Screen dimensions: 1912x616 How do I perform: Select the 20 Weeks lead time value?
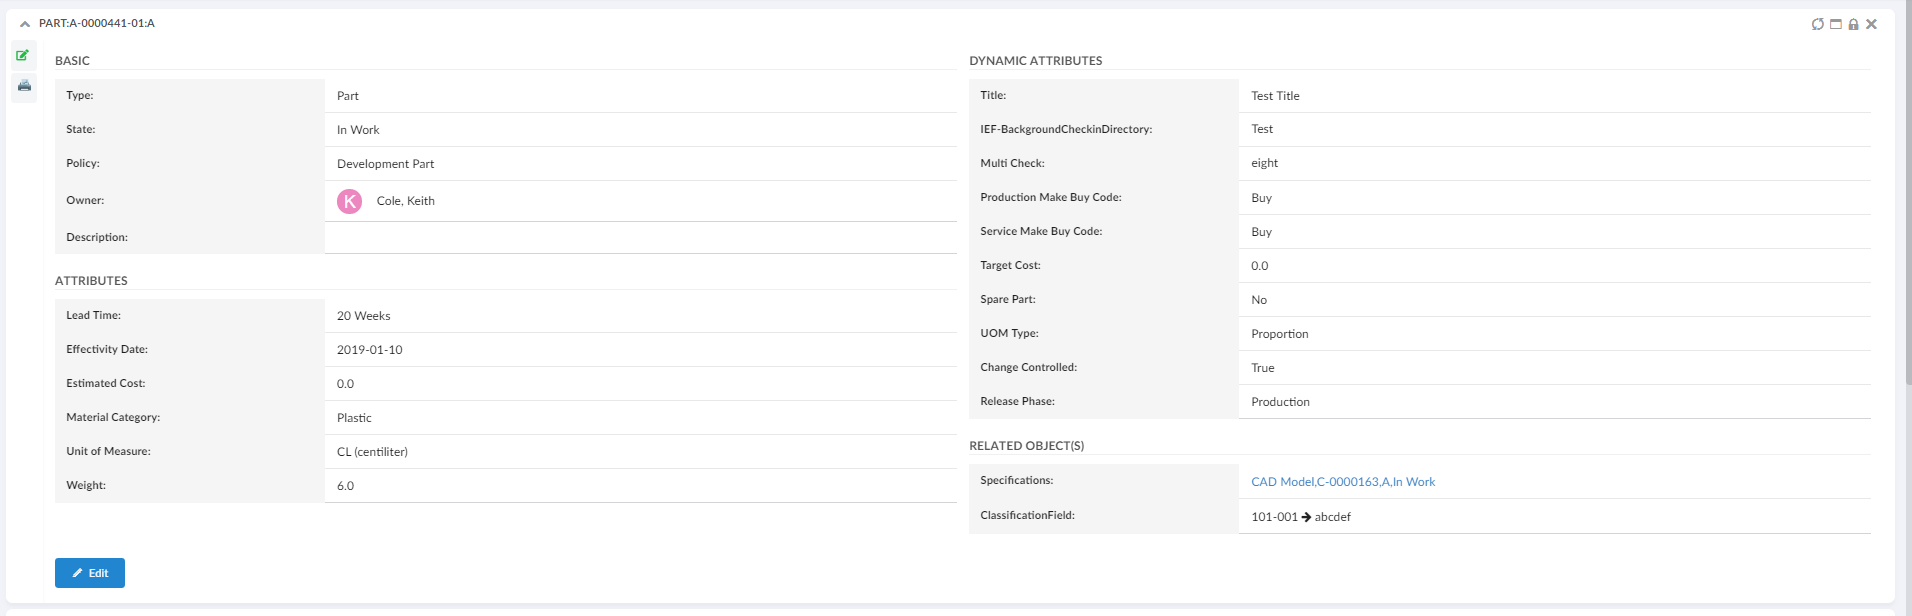click(x=363, y=316)
